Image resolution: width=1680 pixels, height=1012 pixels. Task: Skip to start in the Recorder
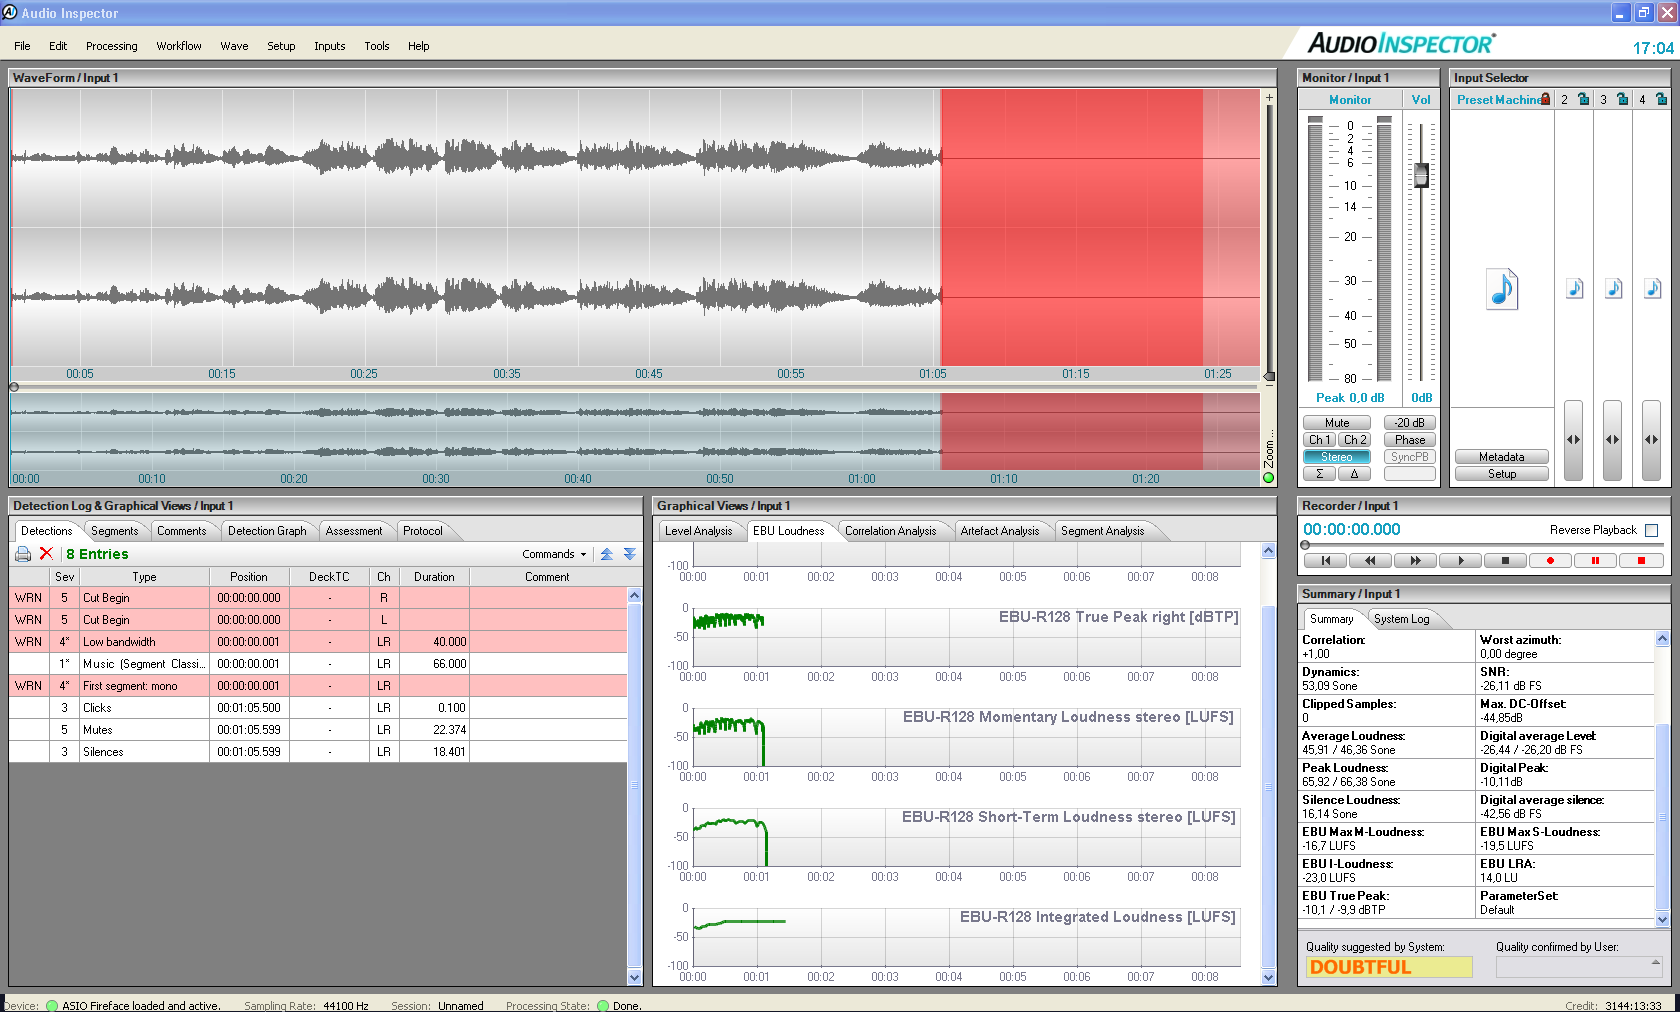[x=1325, y=561]
